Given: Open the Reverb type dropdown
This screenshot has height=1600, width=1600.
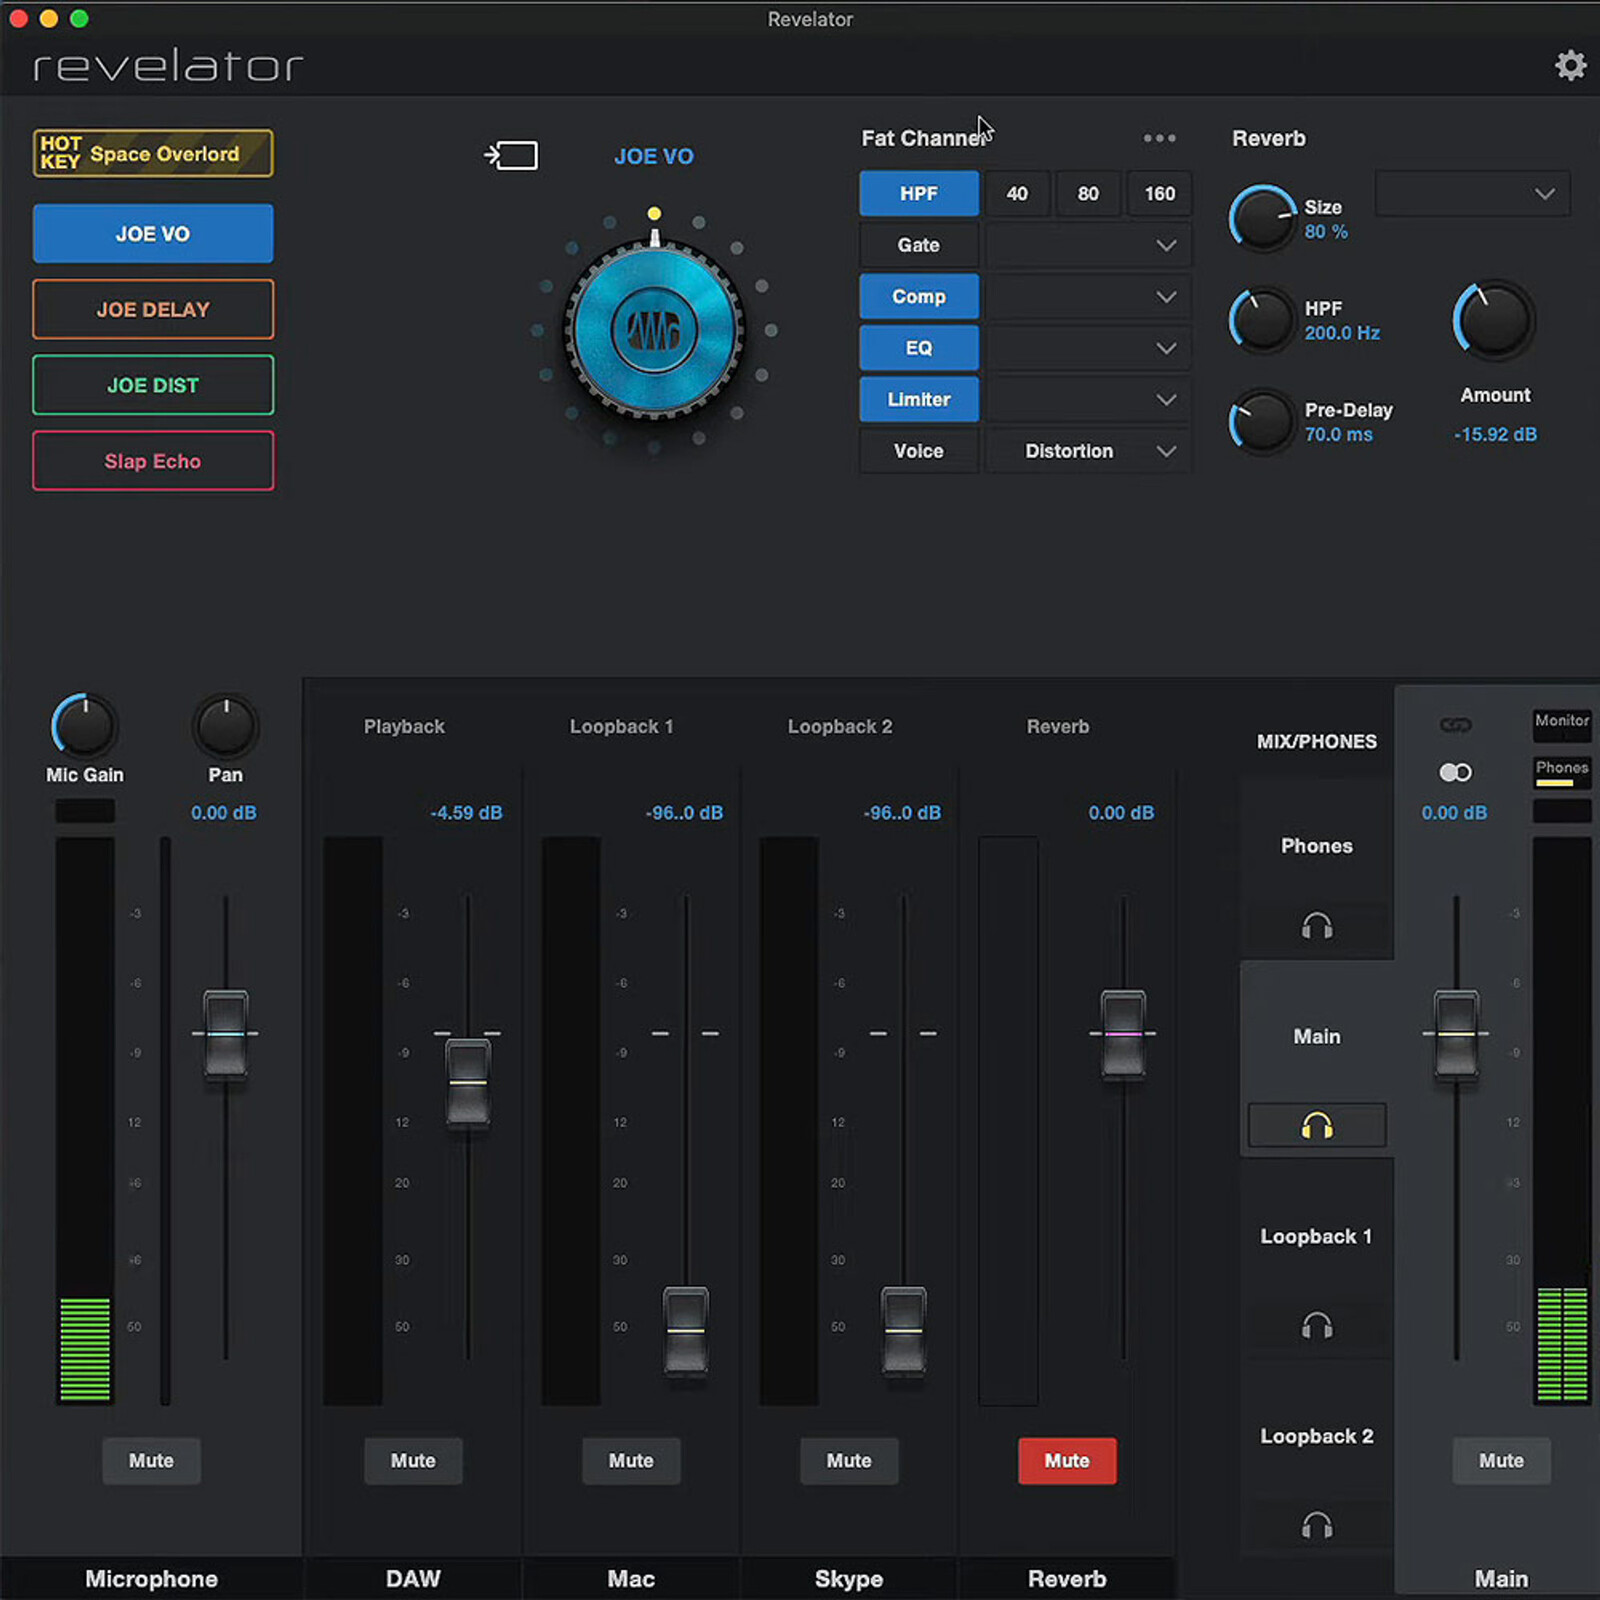Looking at the screenshot, I should pos(1472,193).
